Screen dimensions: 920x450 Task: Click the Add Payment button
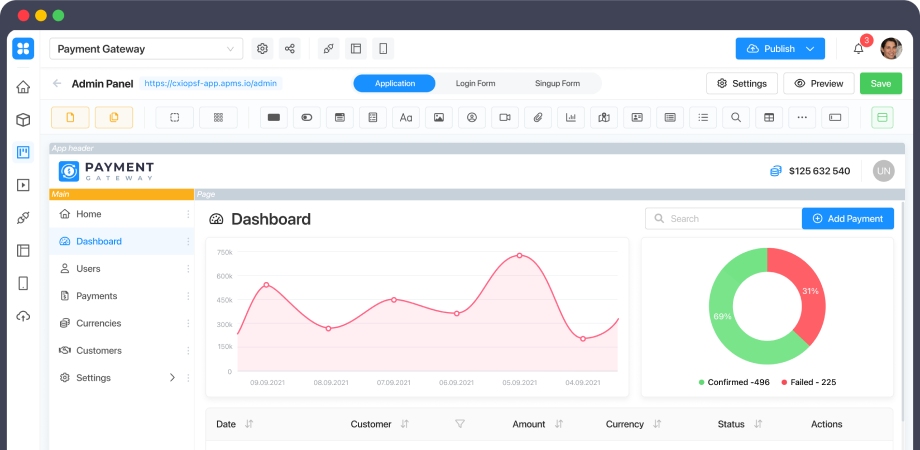tap(848, 218)
